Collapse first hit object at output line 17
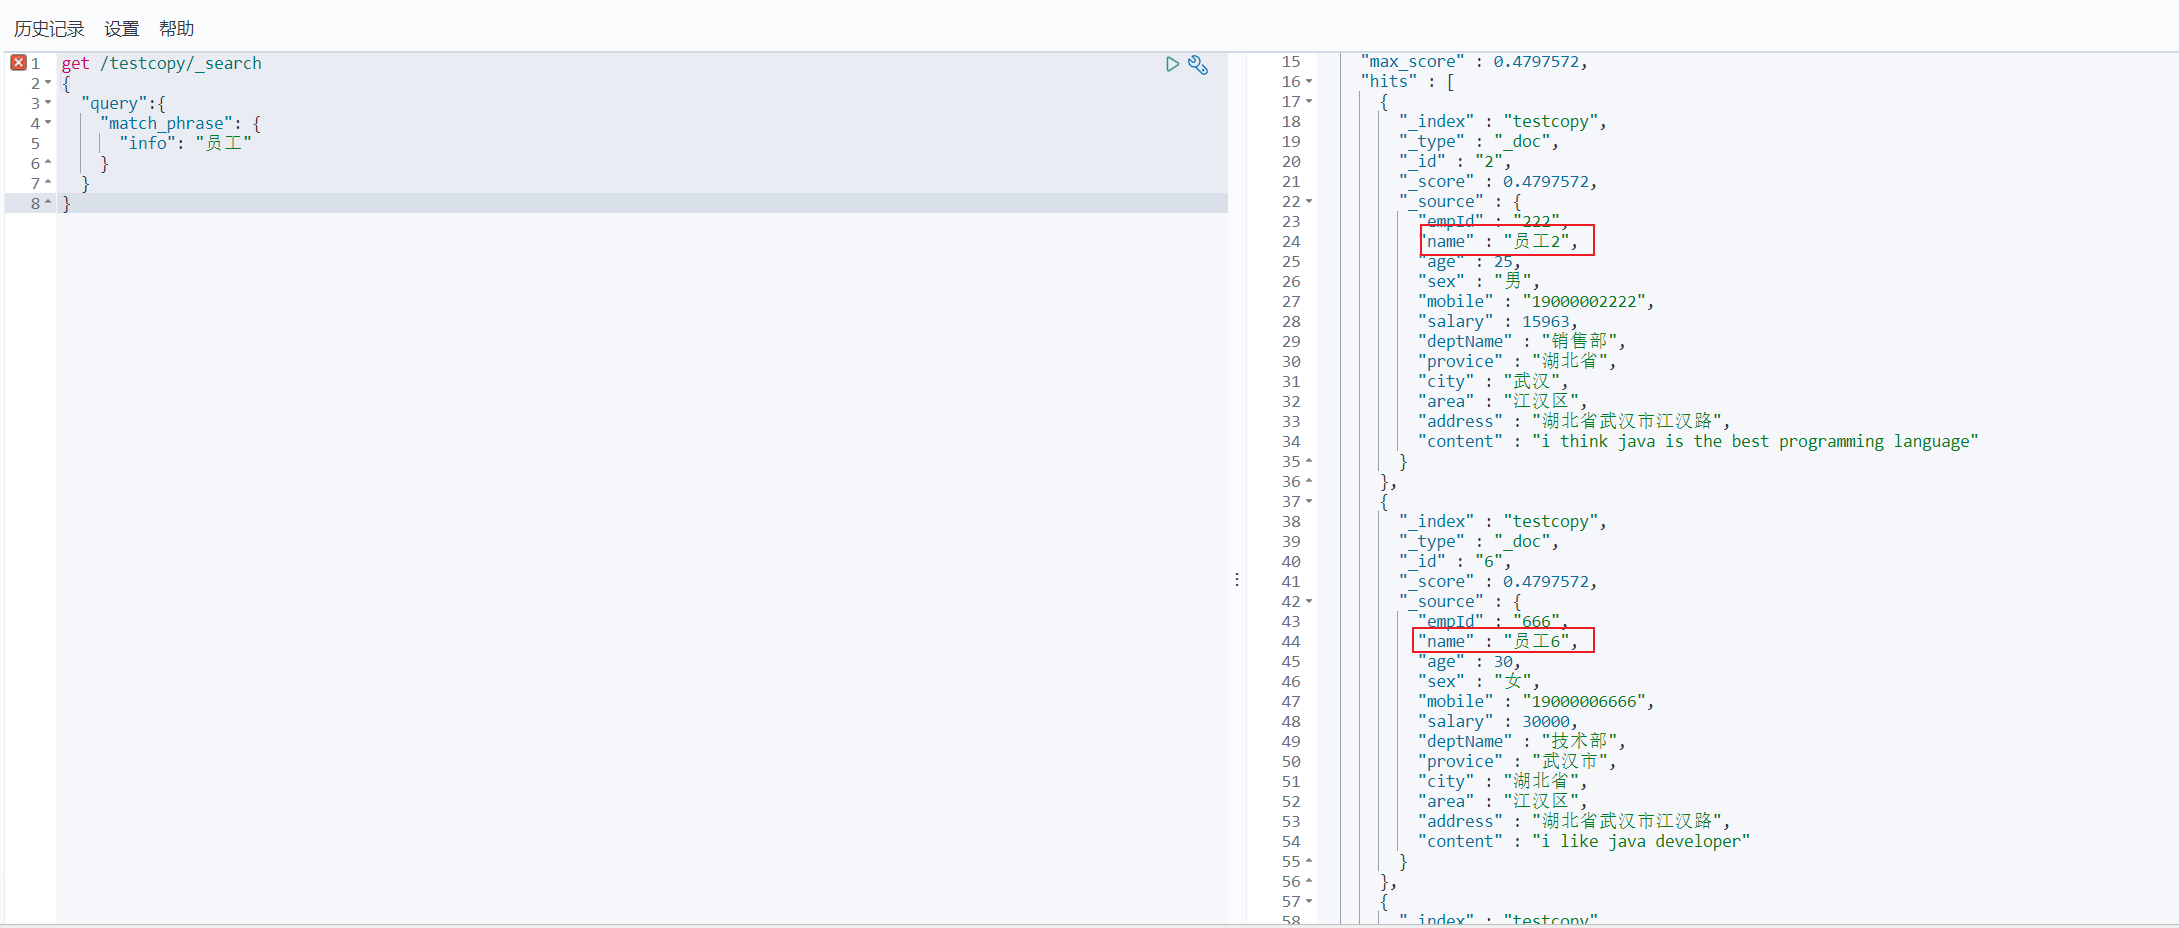Viewport: 2179px width, 928px height. click(x=1309, y=102)
